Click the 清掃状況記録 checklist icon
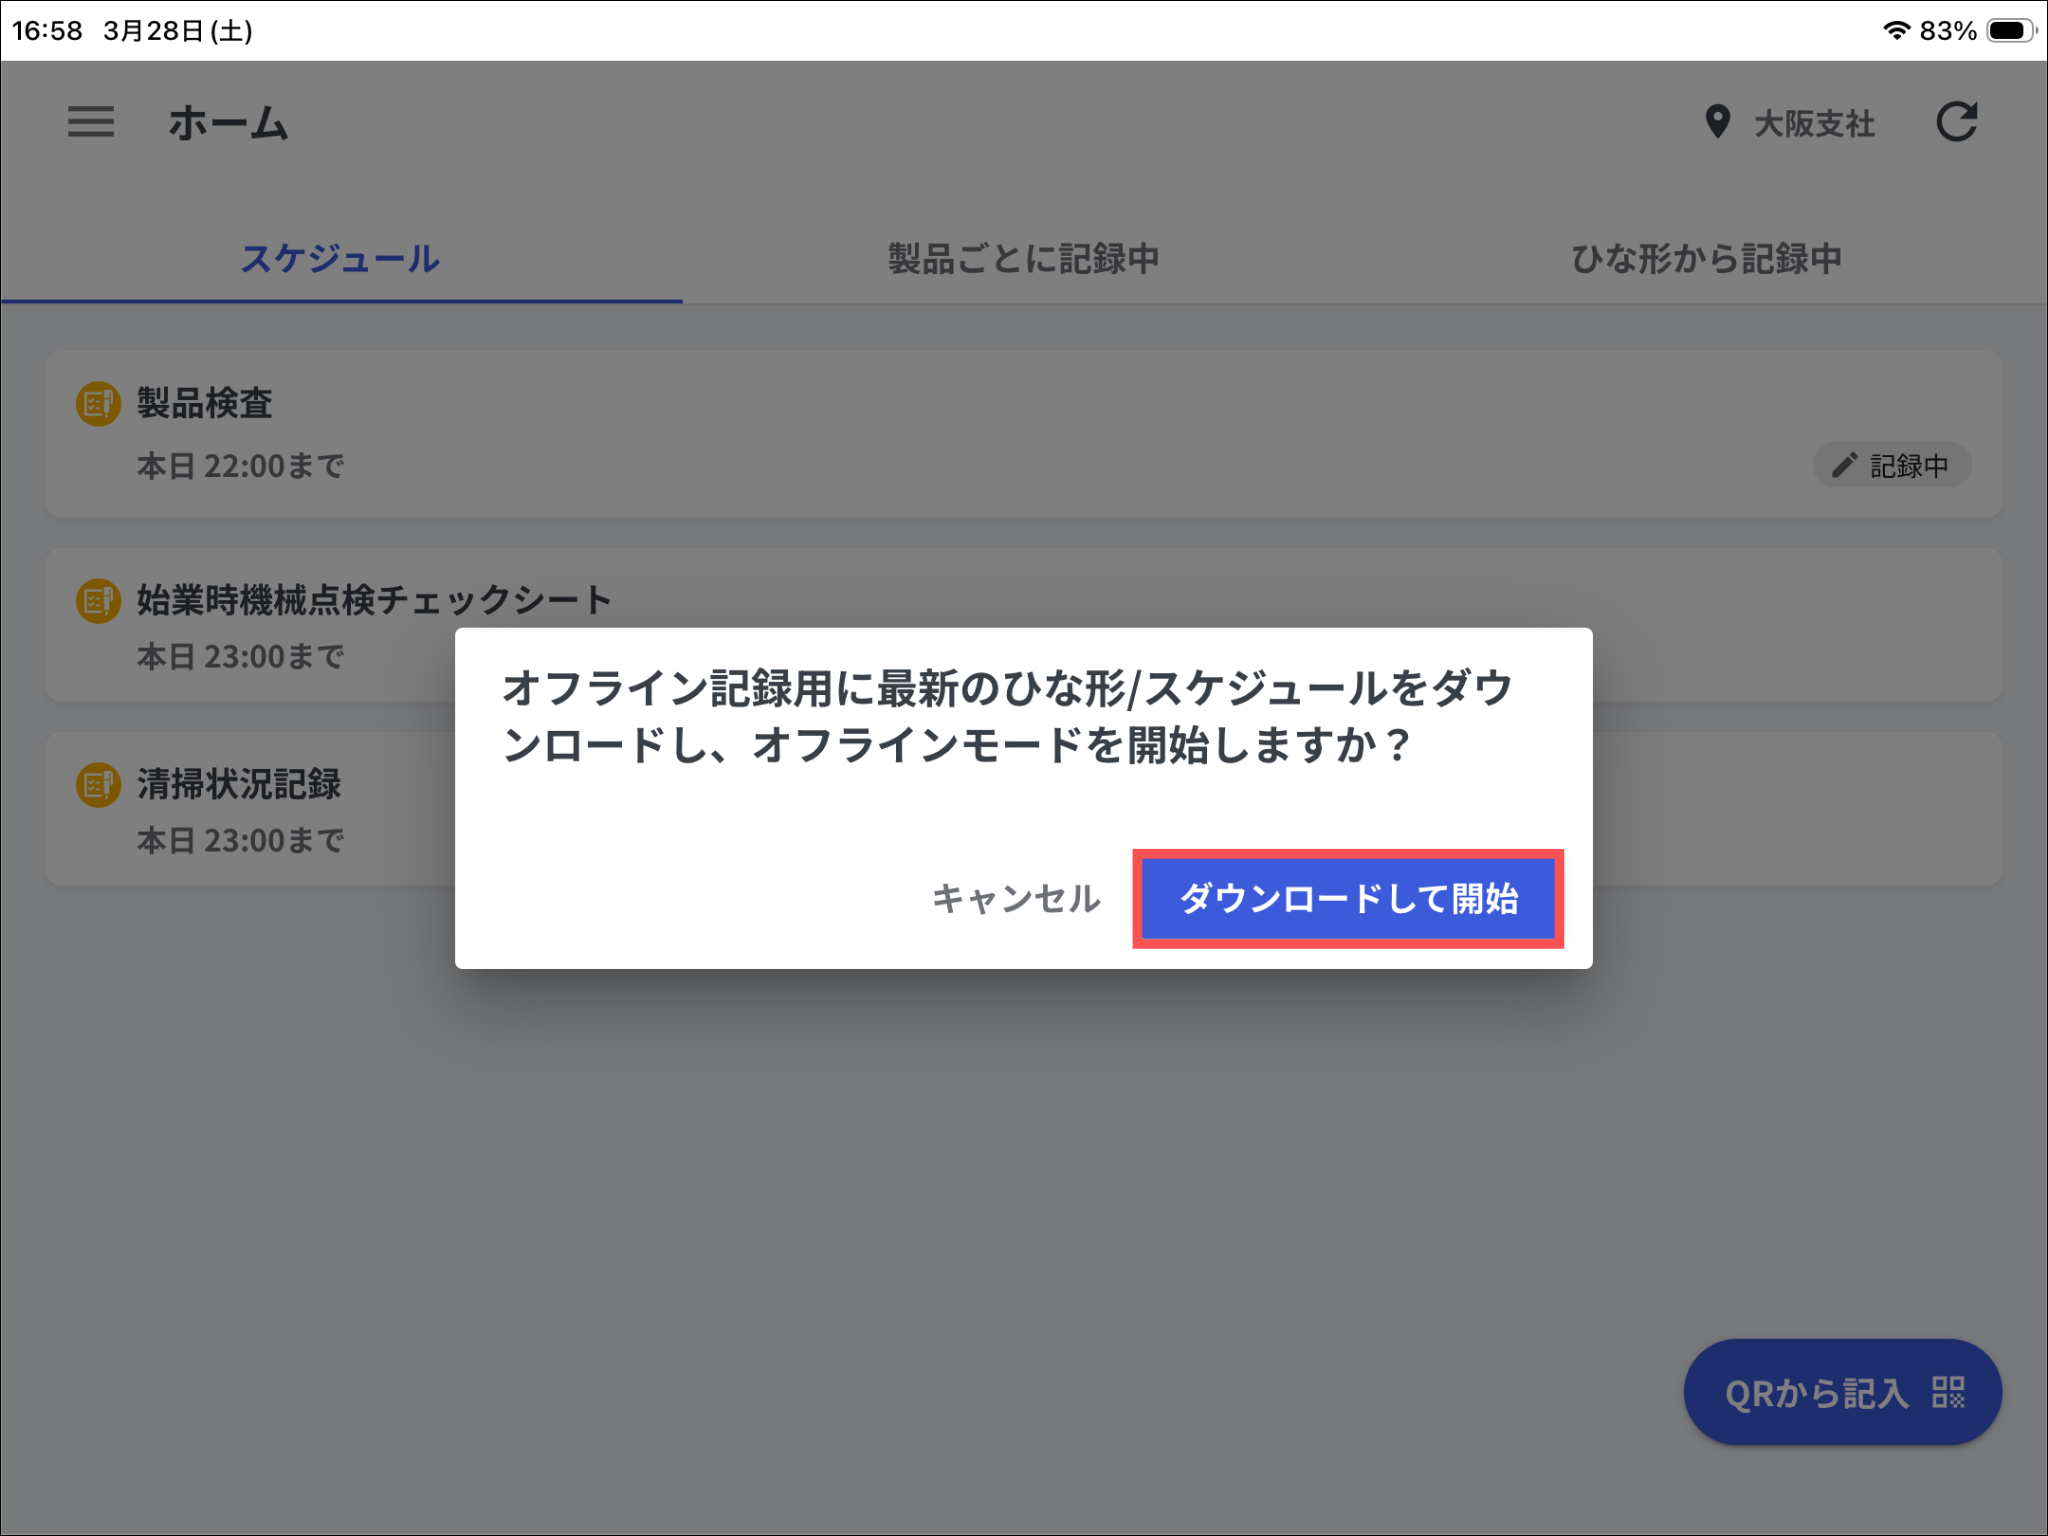 coord(98,785)
